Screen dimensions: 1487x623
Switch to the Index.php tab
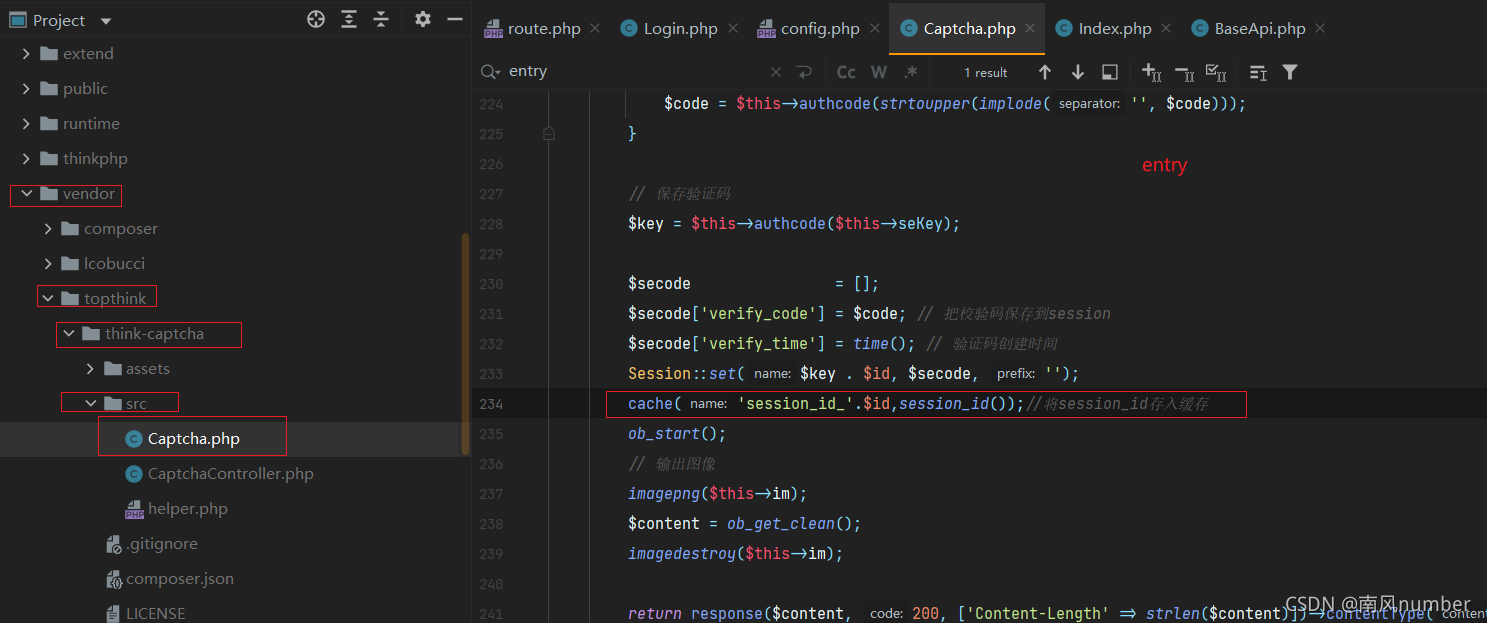1115,29
